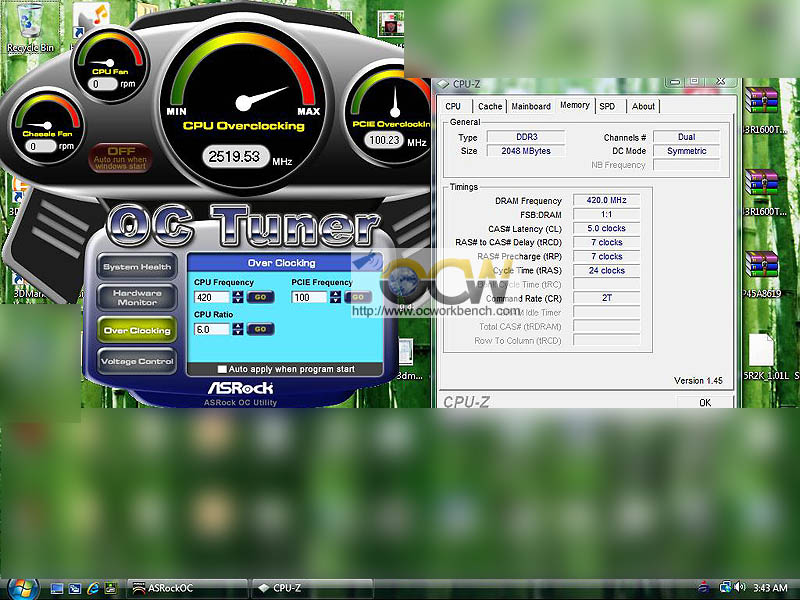Screen dimensions: 800x600
Task: Open the 5R2K_1.01L file icon
Action: click(x=764, y=357)
